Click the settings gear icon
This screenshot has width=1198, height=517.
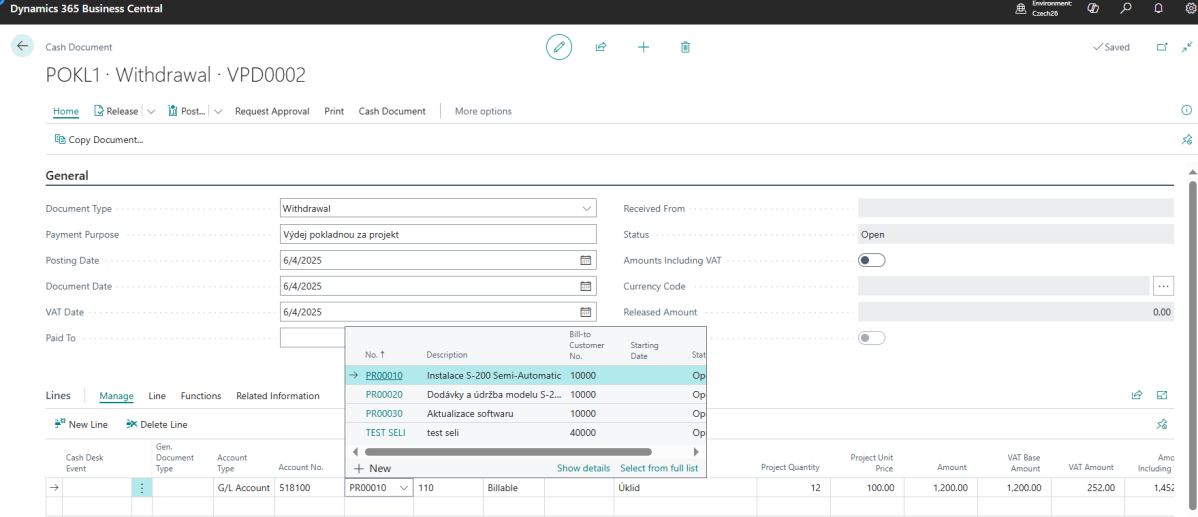point(1189,9)
